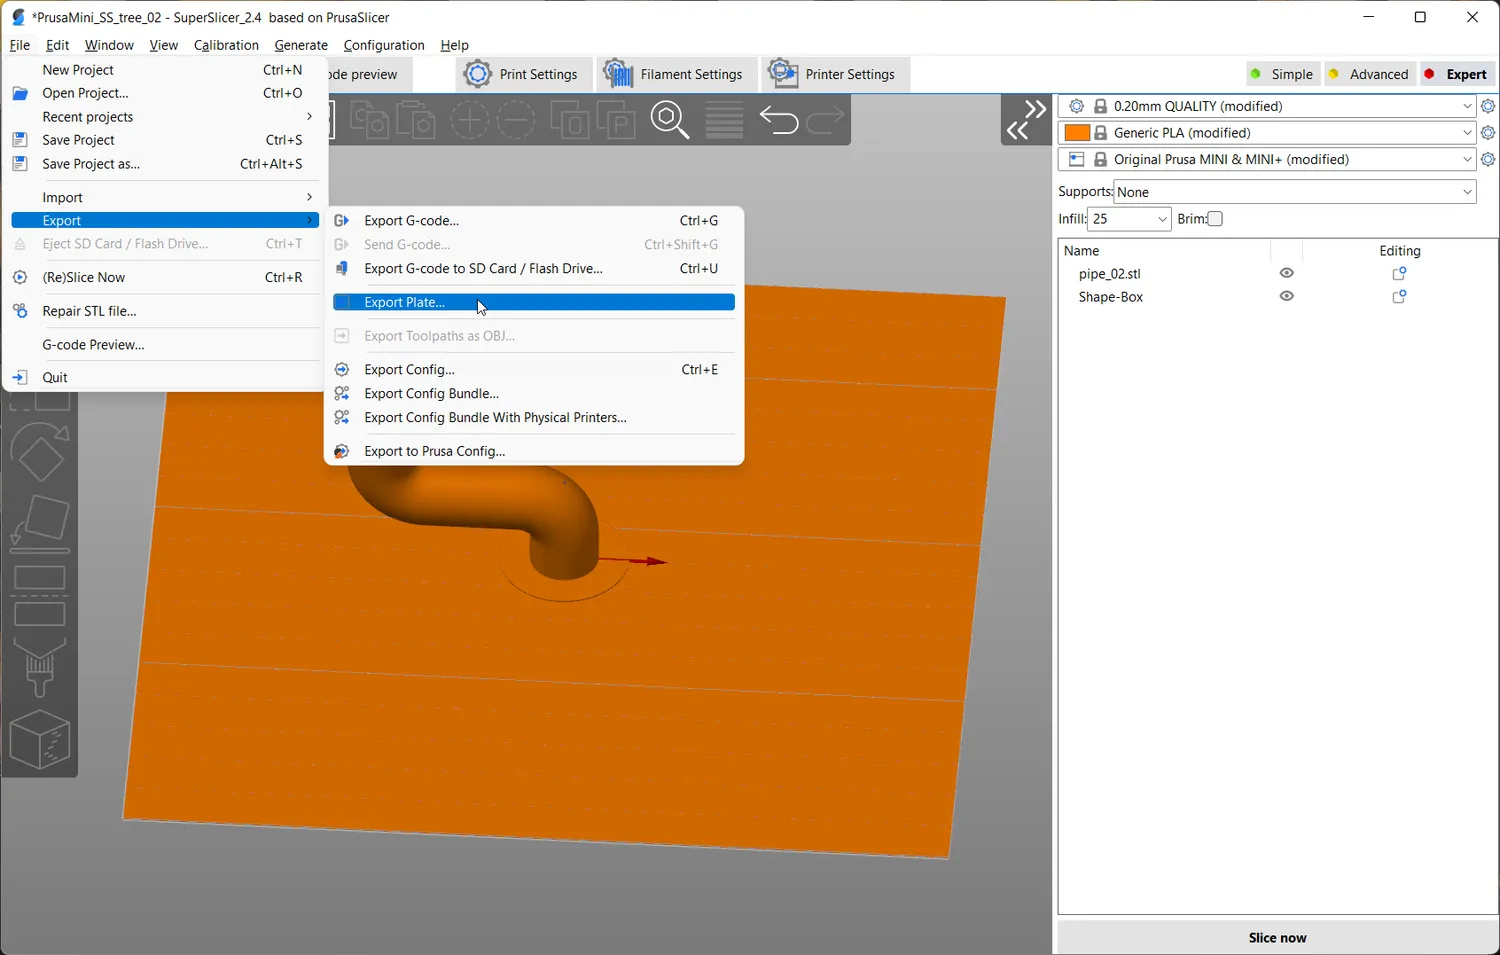Select Repair STL file... menu entry
Viewport: 1500px width, 955px height.
click(x=165, y=311)
